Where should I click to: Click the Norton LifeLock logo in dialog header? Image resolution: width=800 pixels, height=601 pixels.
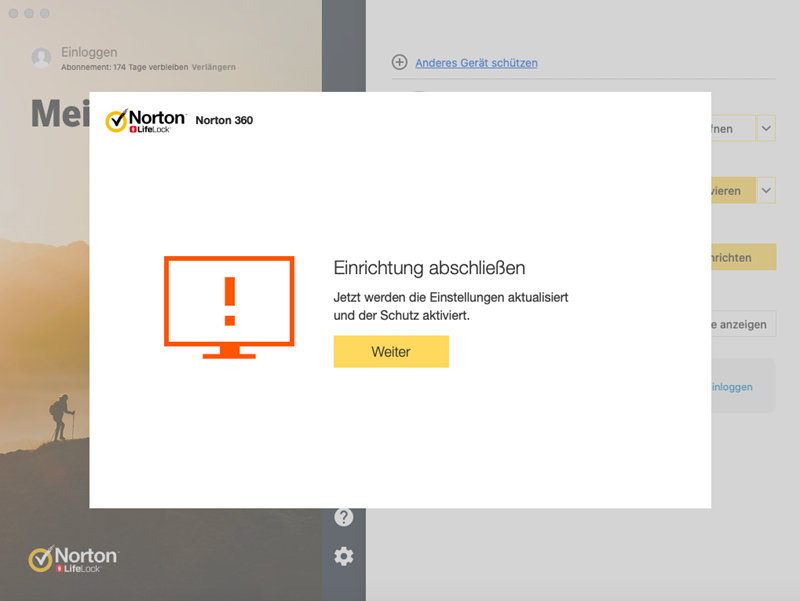coord(146,120)
